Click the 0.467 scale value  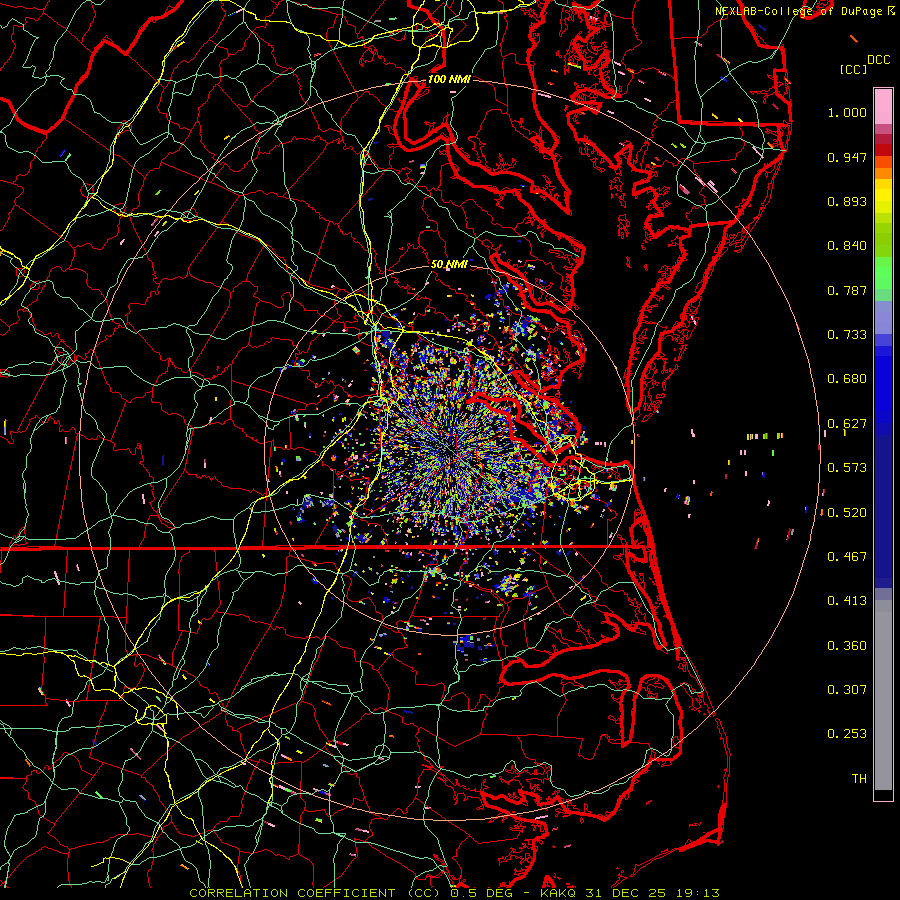coord(847,557)
